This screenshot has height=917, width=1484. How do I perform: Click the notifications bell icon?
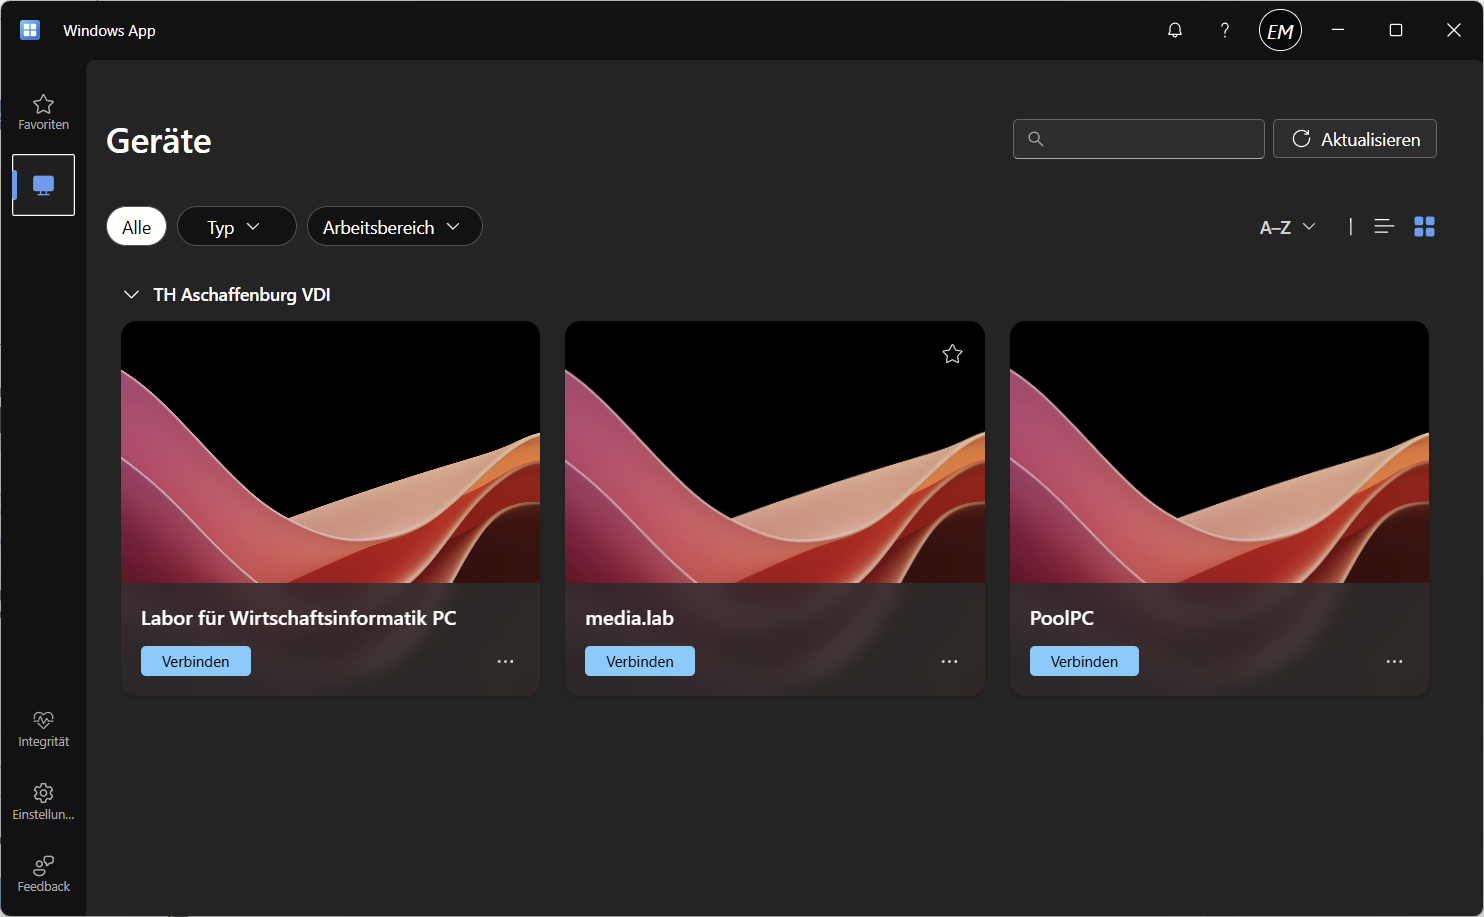point(1175,30)
